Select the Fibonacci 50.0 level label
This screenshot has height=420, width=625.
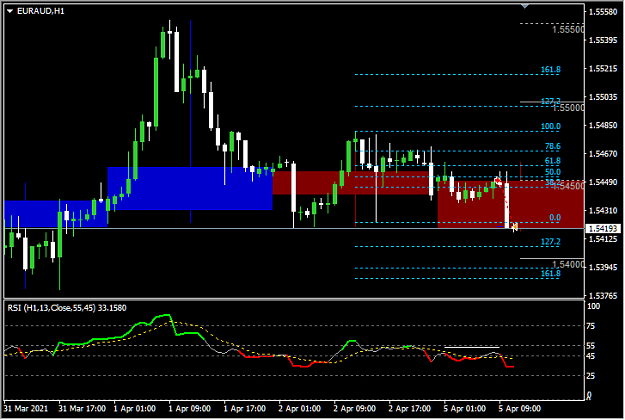(552, 172)
